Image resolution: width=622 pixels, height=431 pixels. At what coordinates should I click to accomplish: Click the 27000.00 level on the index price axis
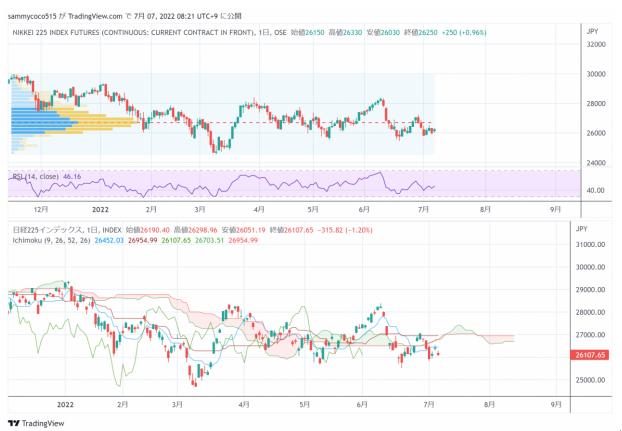point(590,335)
